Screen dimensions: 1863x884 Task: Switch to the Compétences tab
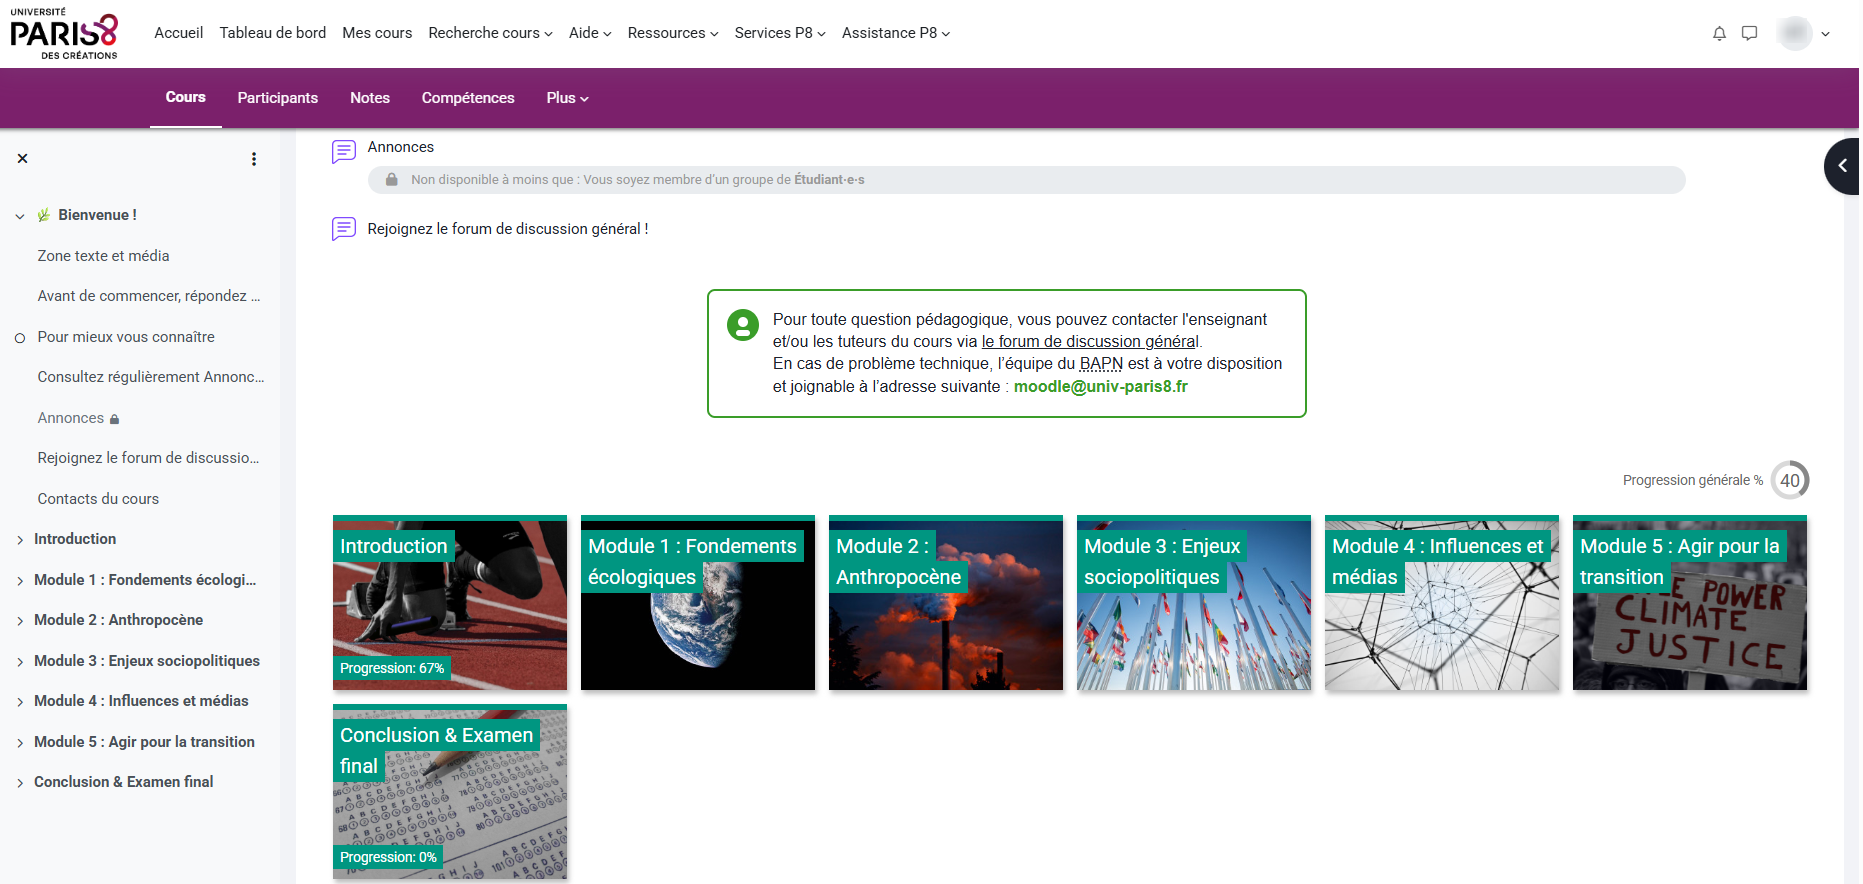[468, 98]
